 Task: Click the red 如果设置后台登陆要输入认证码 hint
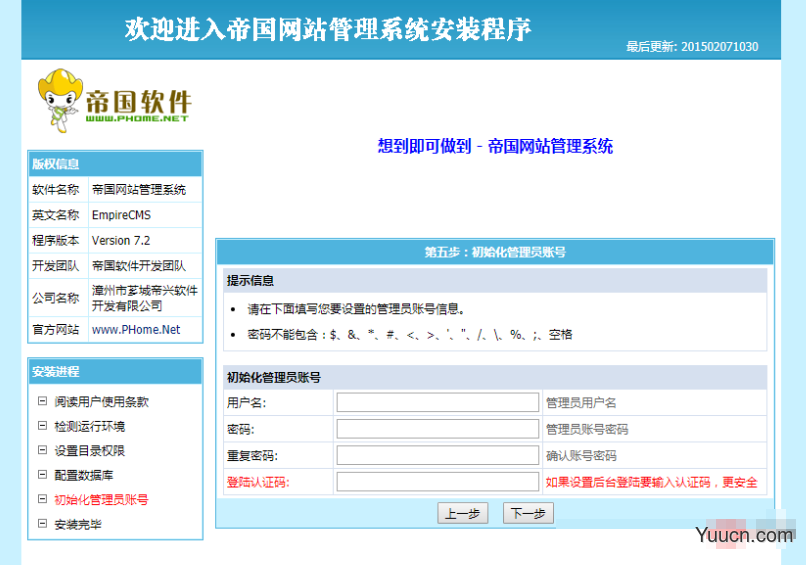tap(651, 482)
